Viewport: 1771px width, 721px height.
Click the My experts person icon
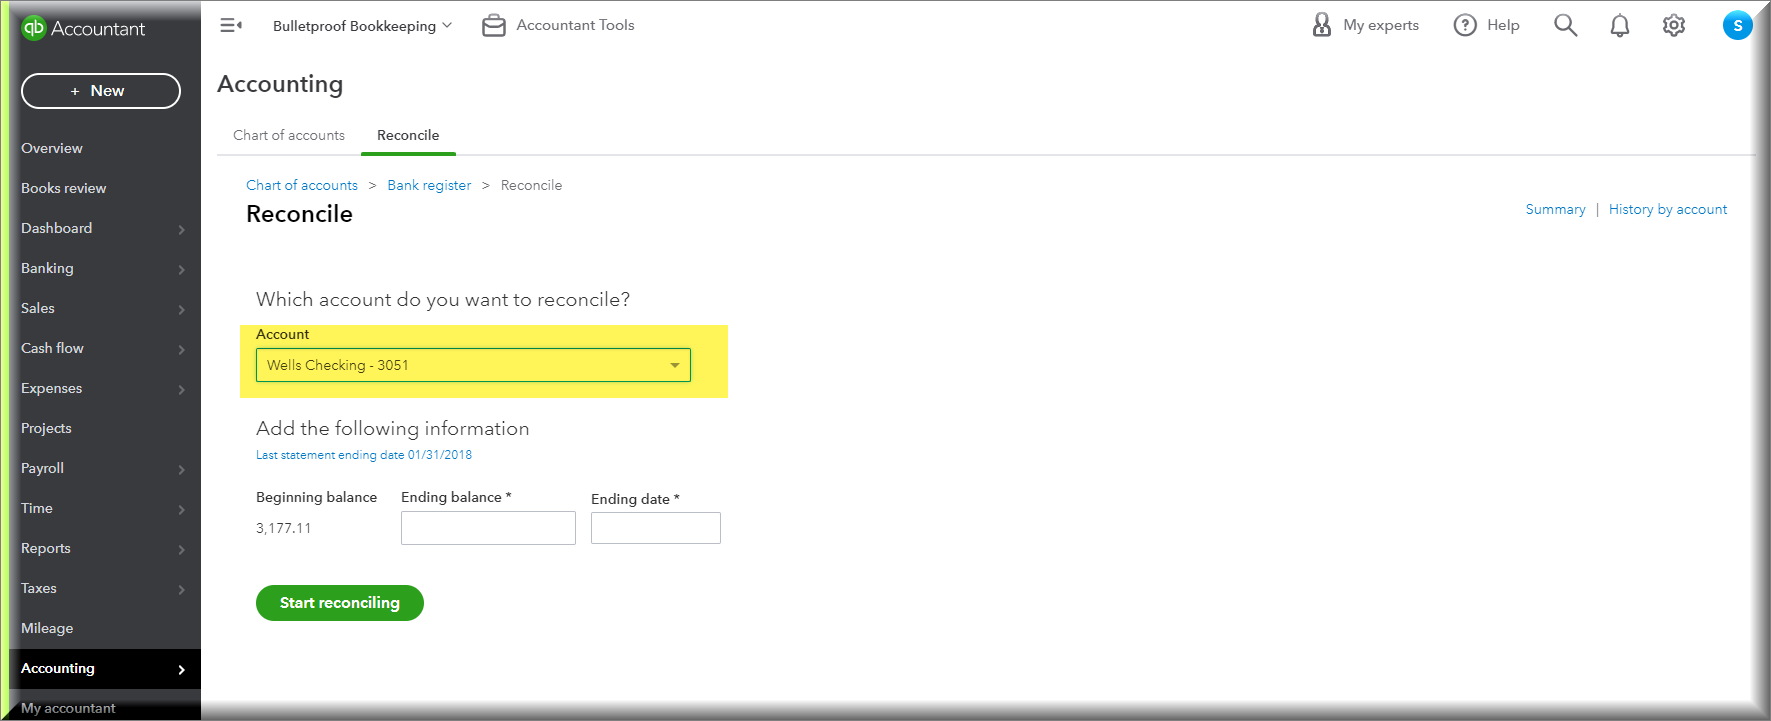pos(1322,25)
